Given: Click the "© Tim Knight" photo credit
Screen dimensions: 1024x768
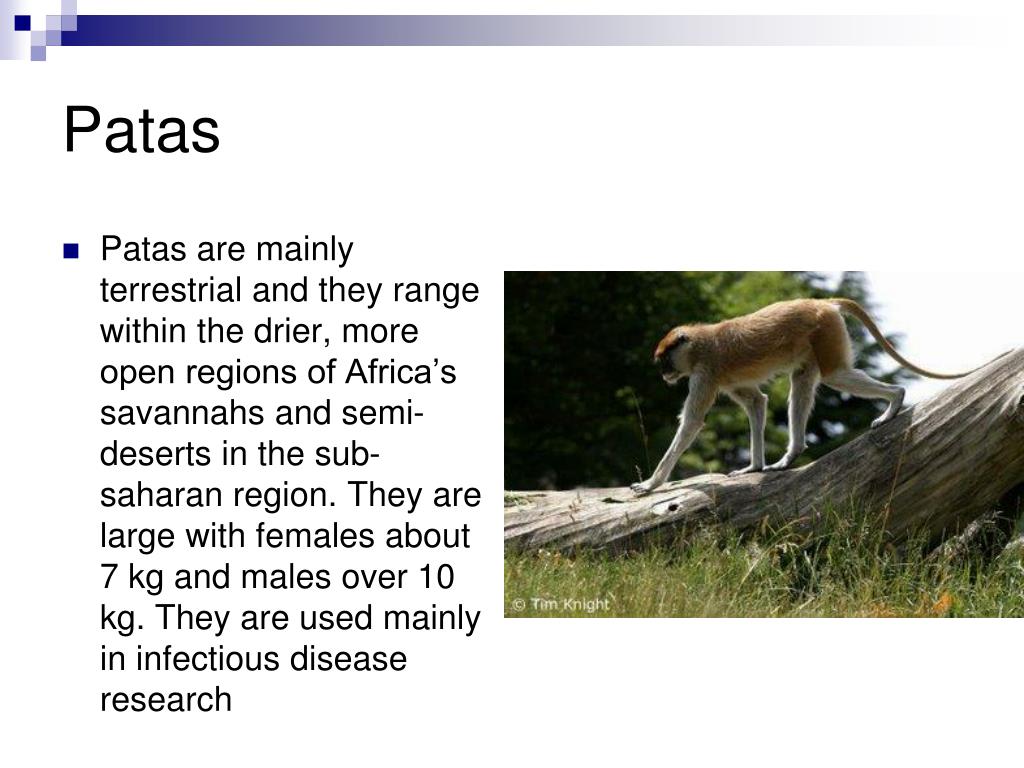Looking at the screenshot, I should (x=561, y=604).
